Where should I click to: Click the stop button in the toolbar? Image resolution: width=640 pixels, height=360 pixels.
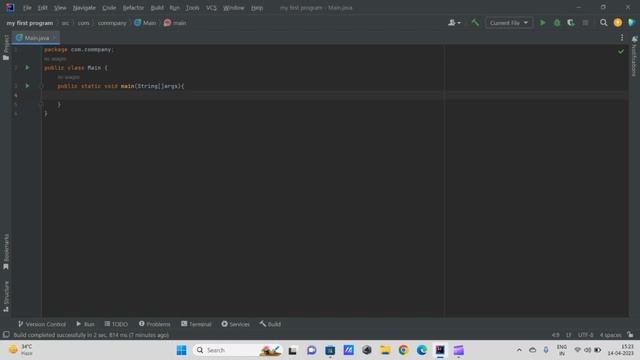585,23
